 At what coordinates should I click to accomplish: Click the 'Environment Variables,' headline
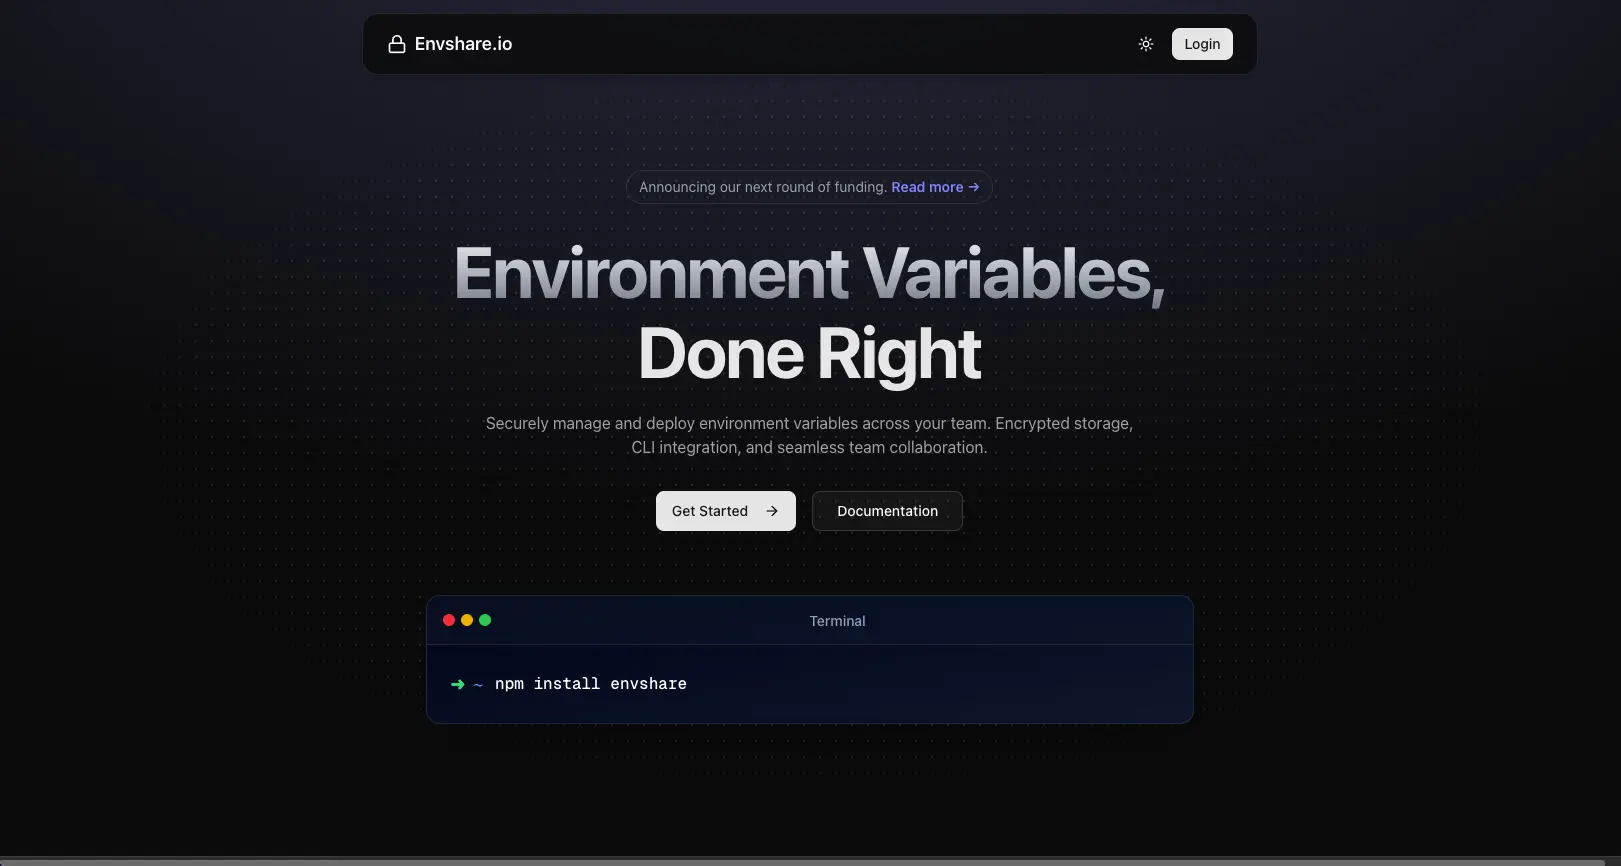[810, 274]
